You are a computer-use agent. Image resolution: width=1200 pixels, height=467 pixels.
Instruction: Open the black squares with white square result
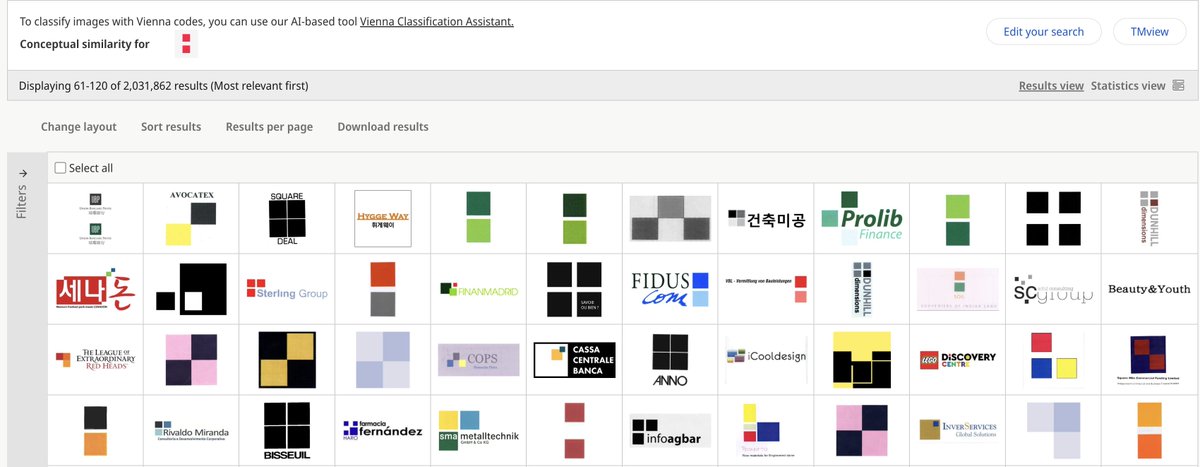(x=191, y=289)
